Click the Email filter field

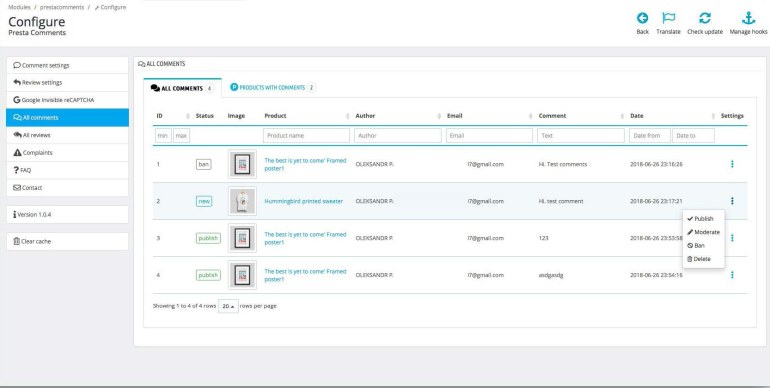pos(490,136)
